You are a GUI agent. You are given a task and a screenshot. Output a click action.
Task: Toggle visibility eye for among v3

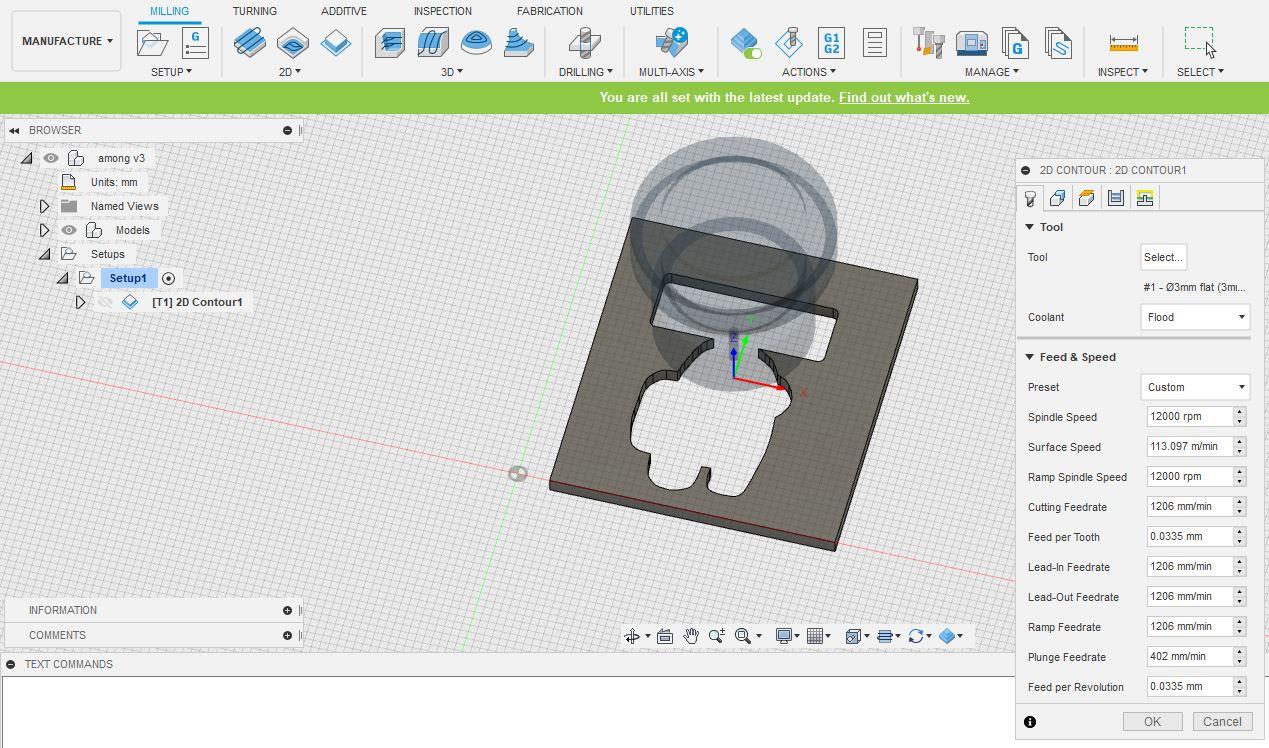coord(51,158)
